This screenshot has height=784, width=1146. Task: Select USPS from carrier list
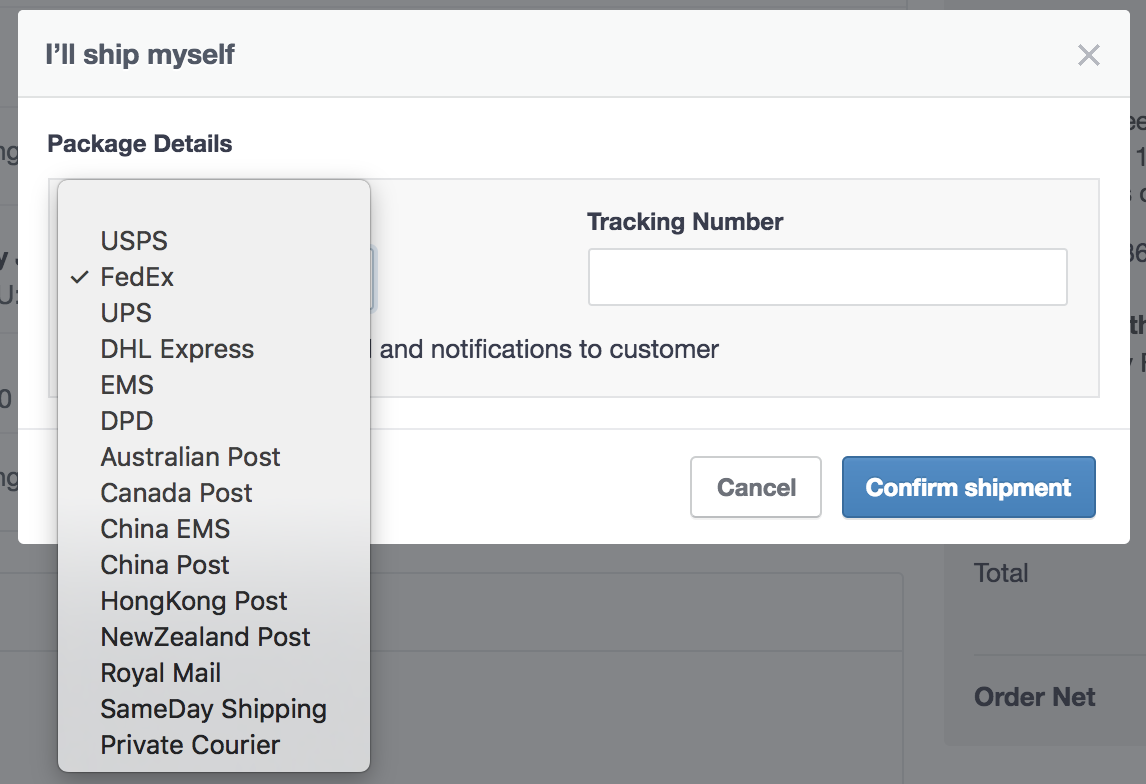click(134, 241)
